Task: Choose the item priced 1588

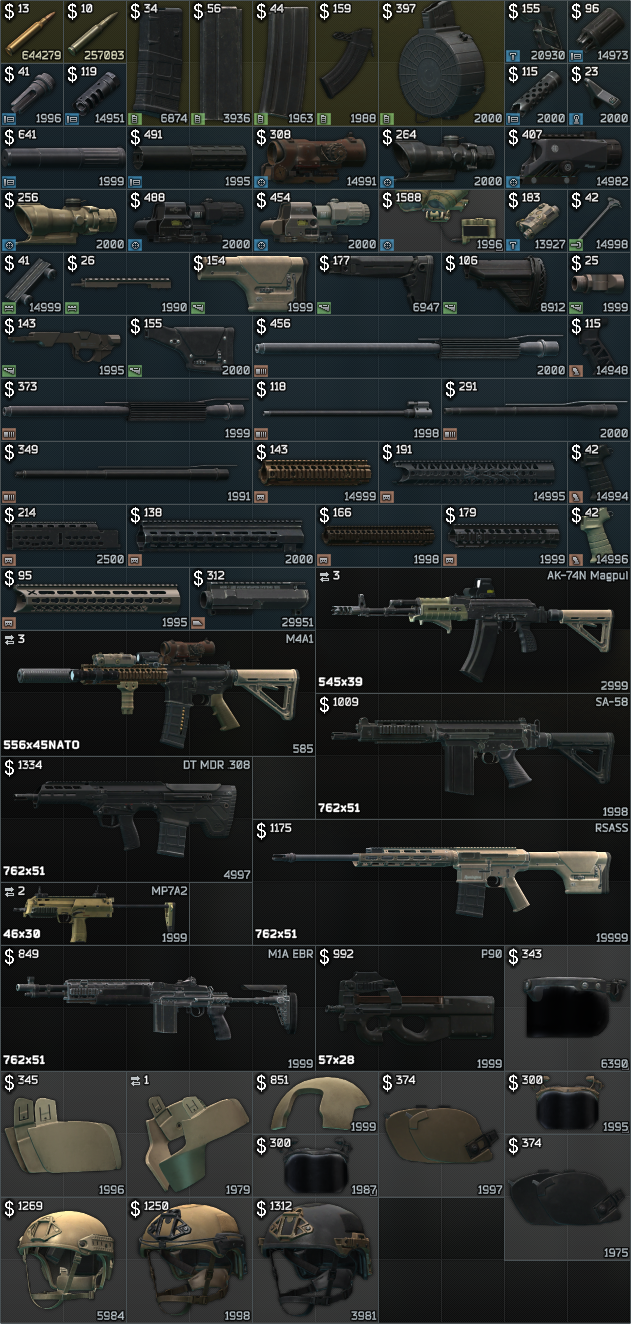Action: coord(440,219)
